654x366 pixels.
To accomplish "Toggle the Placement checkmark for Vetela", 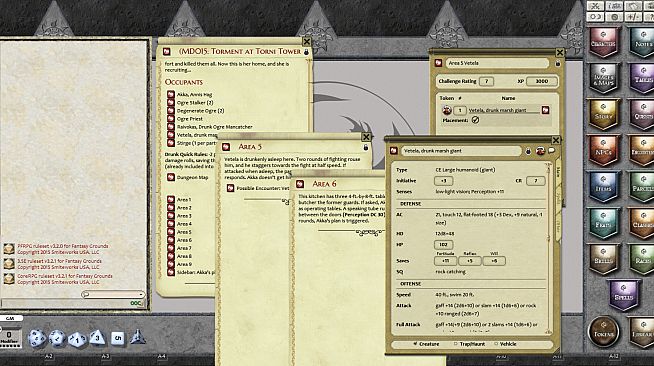I will pos(475,120).
